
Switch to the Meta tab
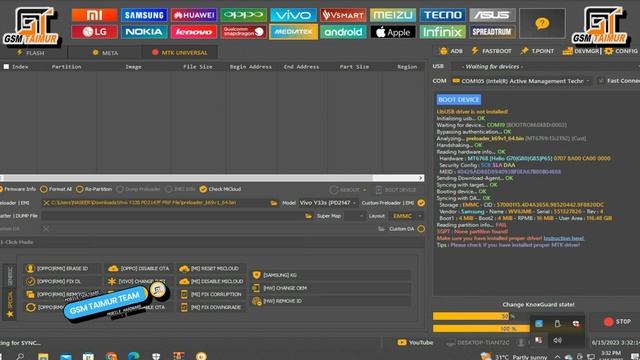click(105, 53)
